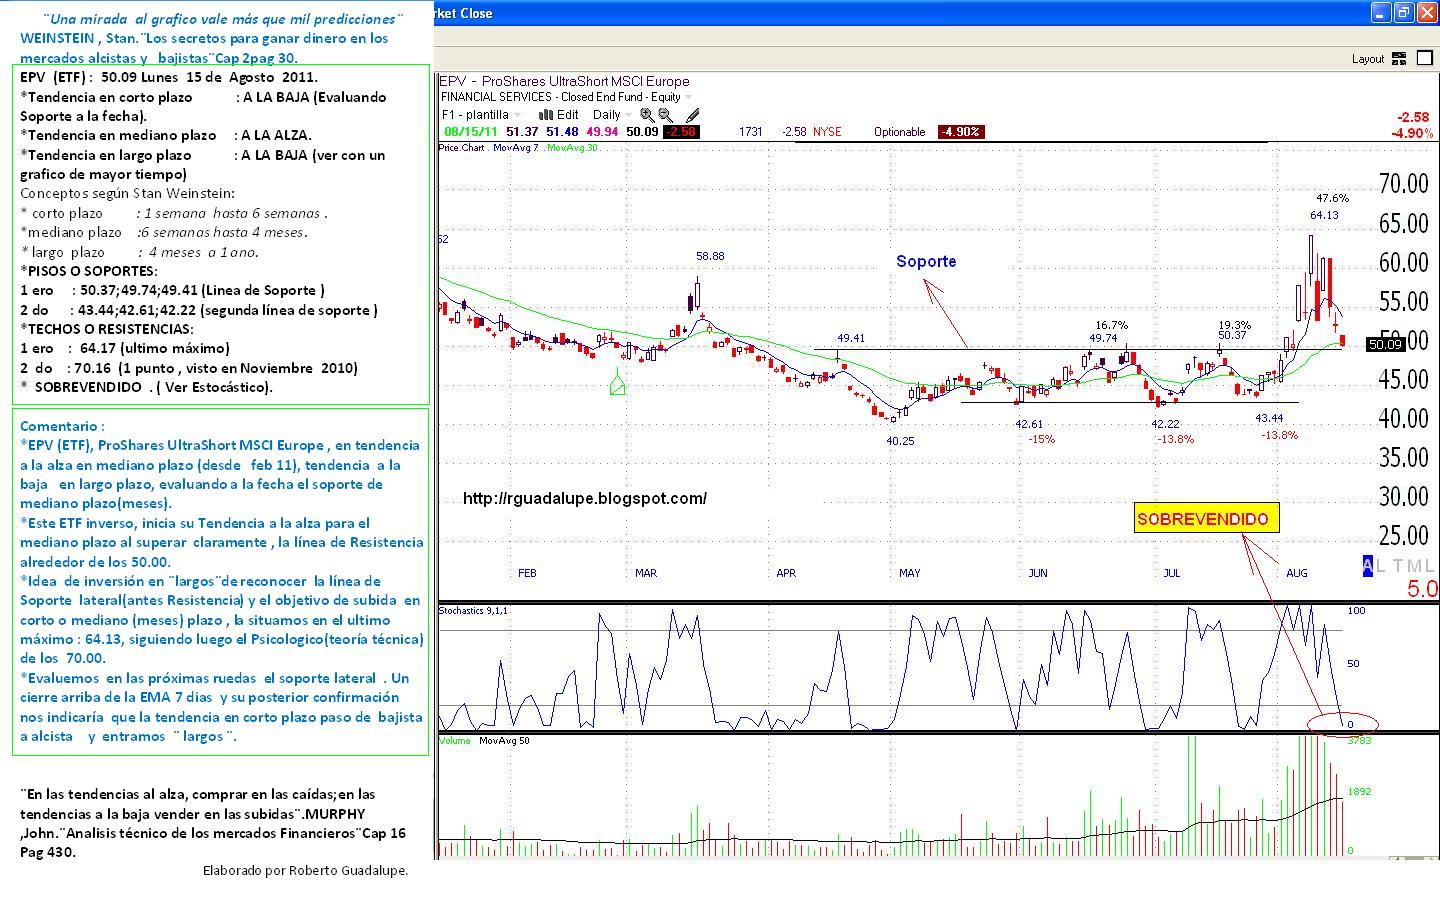
Task: Click the high price 51.48
Action: coord(562,132)
